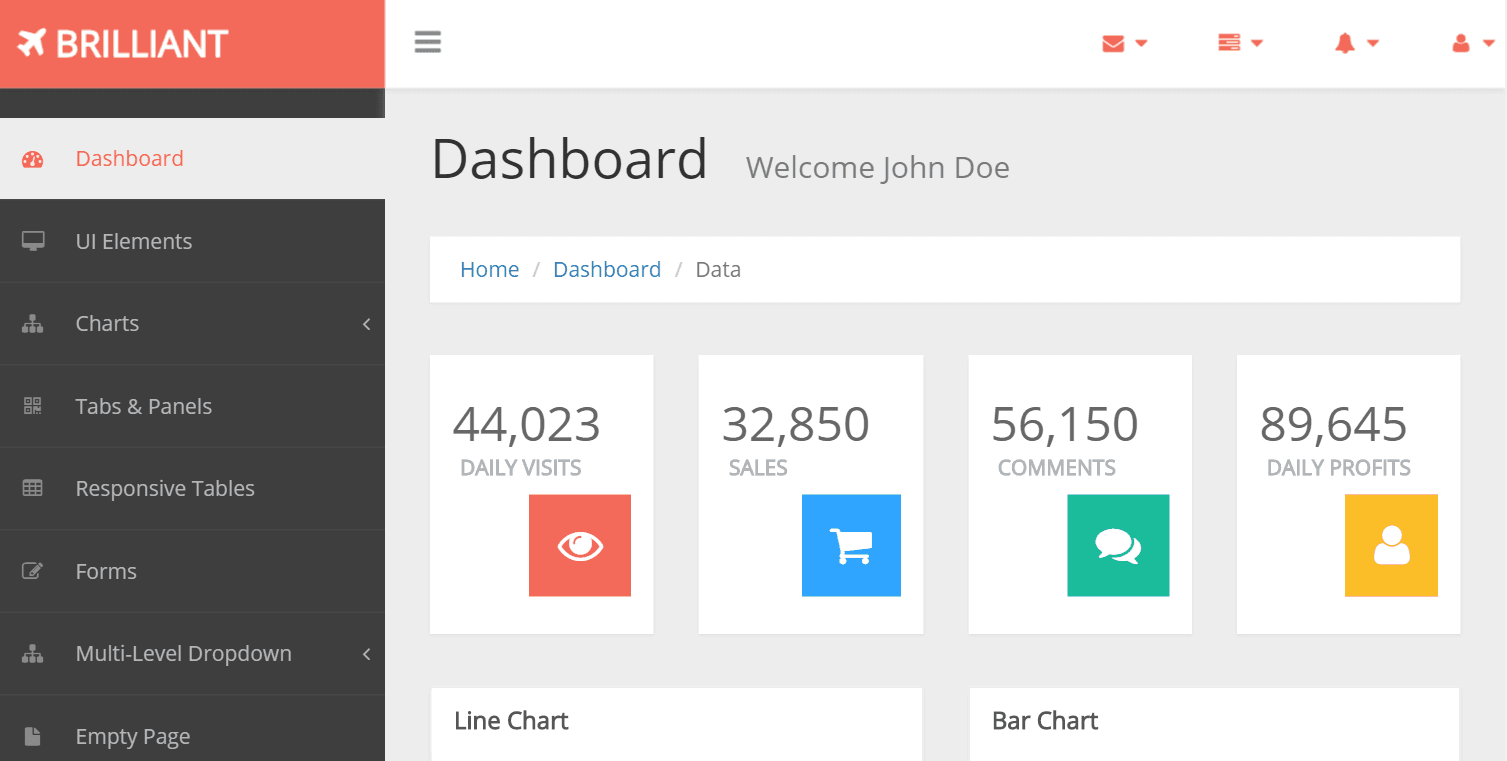Click the Home breadcrumb link
The width and height of the screenshot is (1507, 761).
tap(489, 270)
